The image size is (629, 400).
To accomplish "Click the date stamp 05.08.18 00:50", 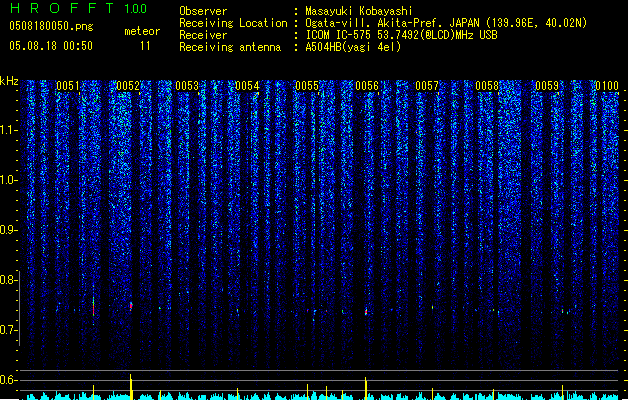I will 51,46.
